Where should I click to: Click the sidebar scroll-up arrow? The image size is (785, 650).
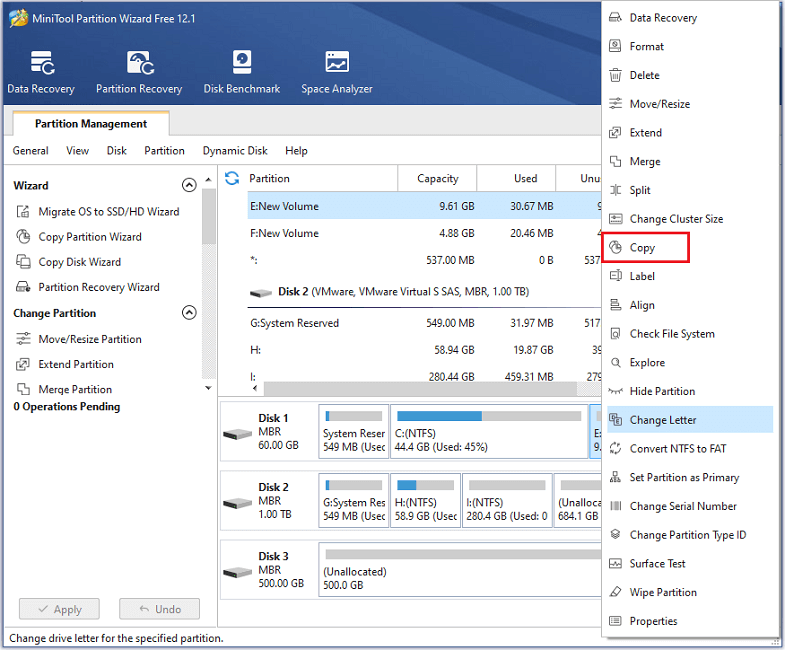click(x=209, y=179)
